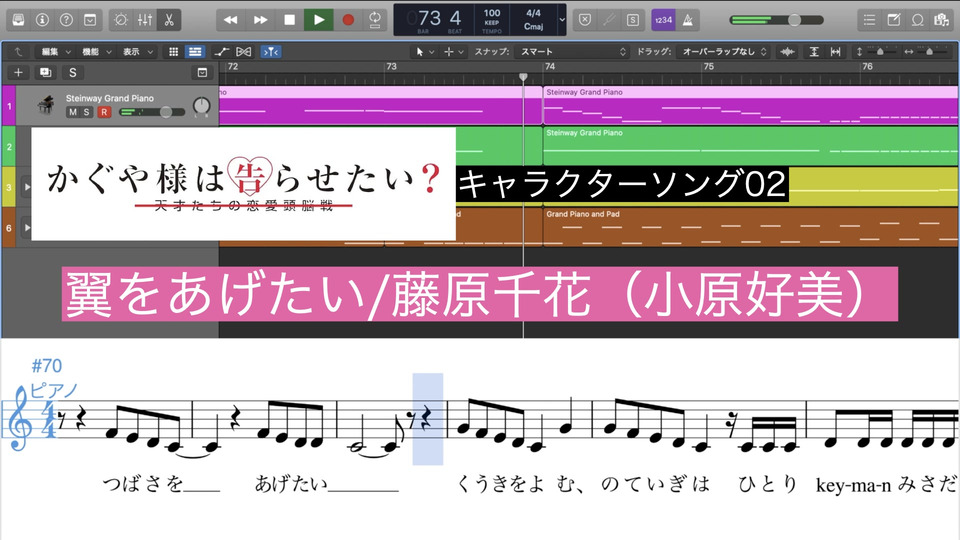Image resolution: width=960 pixels, height=540 pixels.
Task: Click the bar position 73 display
Action: [430, 18]
